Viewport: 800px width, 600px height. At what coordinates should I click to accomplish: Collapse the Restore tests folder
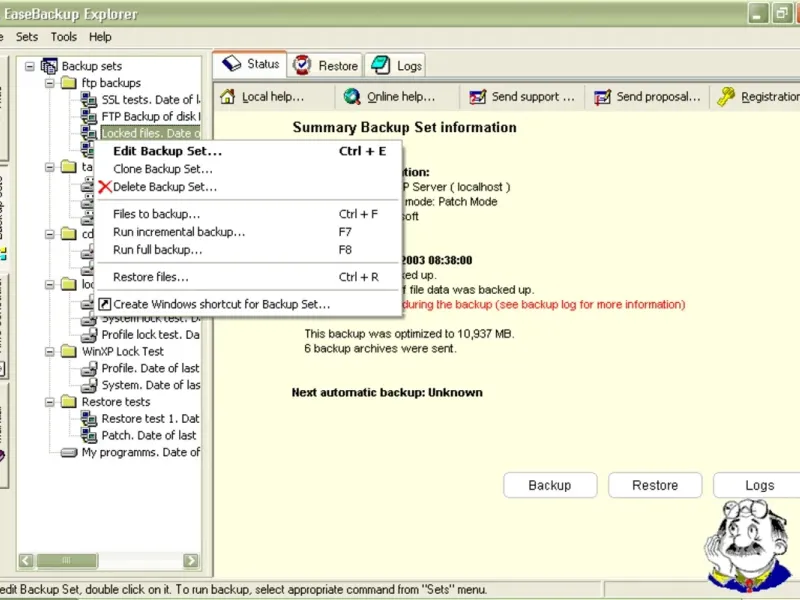tap(49, 402)
